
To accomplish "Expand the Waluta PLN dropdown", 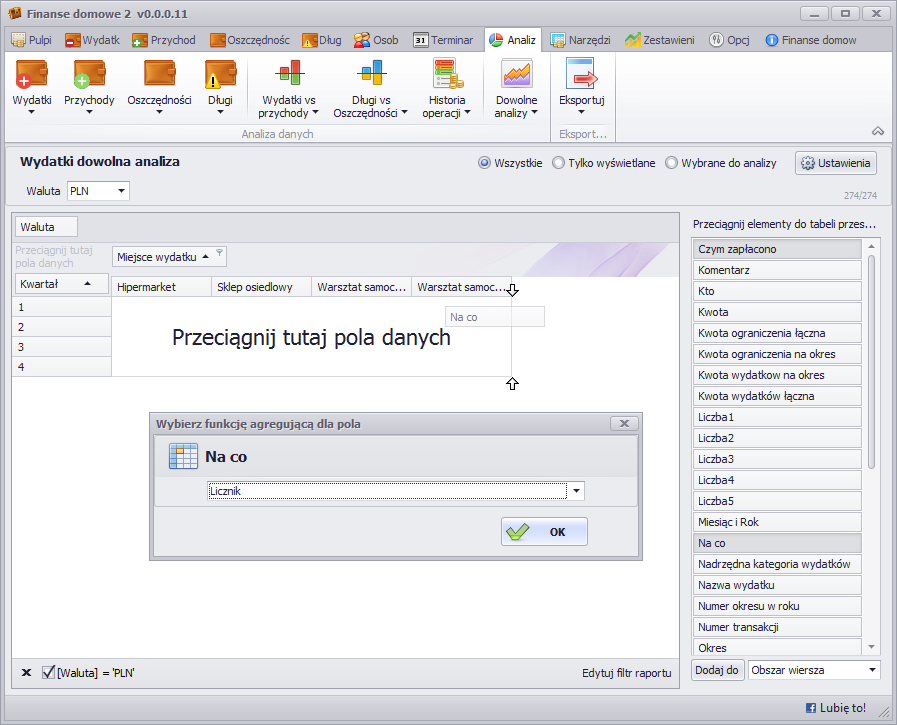I will tap(121, 191).
